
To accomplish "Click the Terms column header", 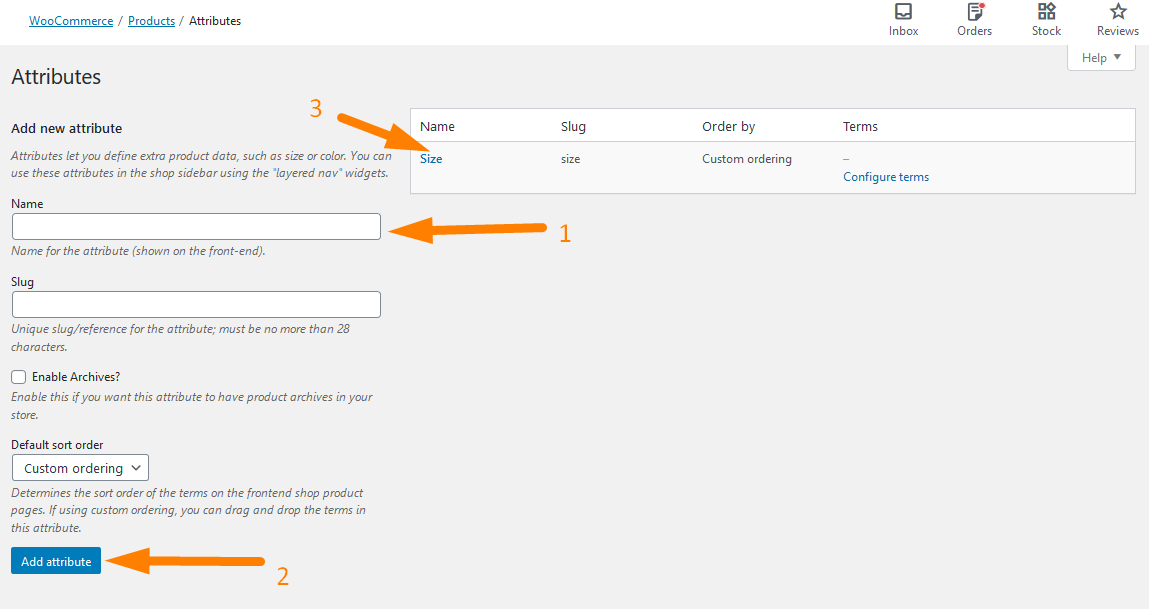I will pos(860,126).
